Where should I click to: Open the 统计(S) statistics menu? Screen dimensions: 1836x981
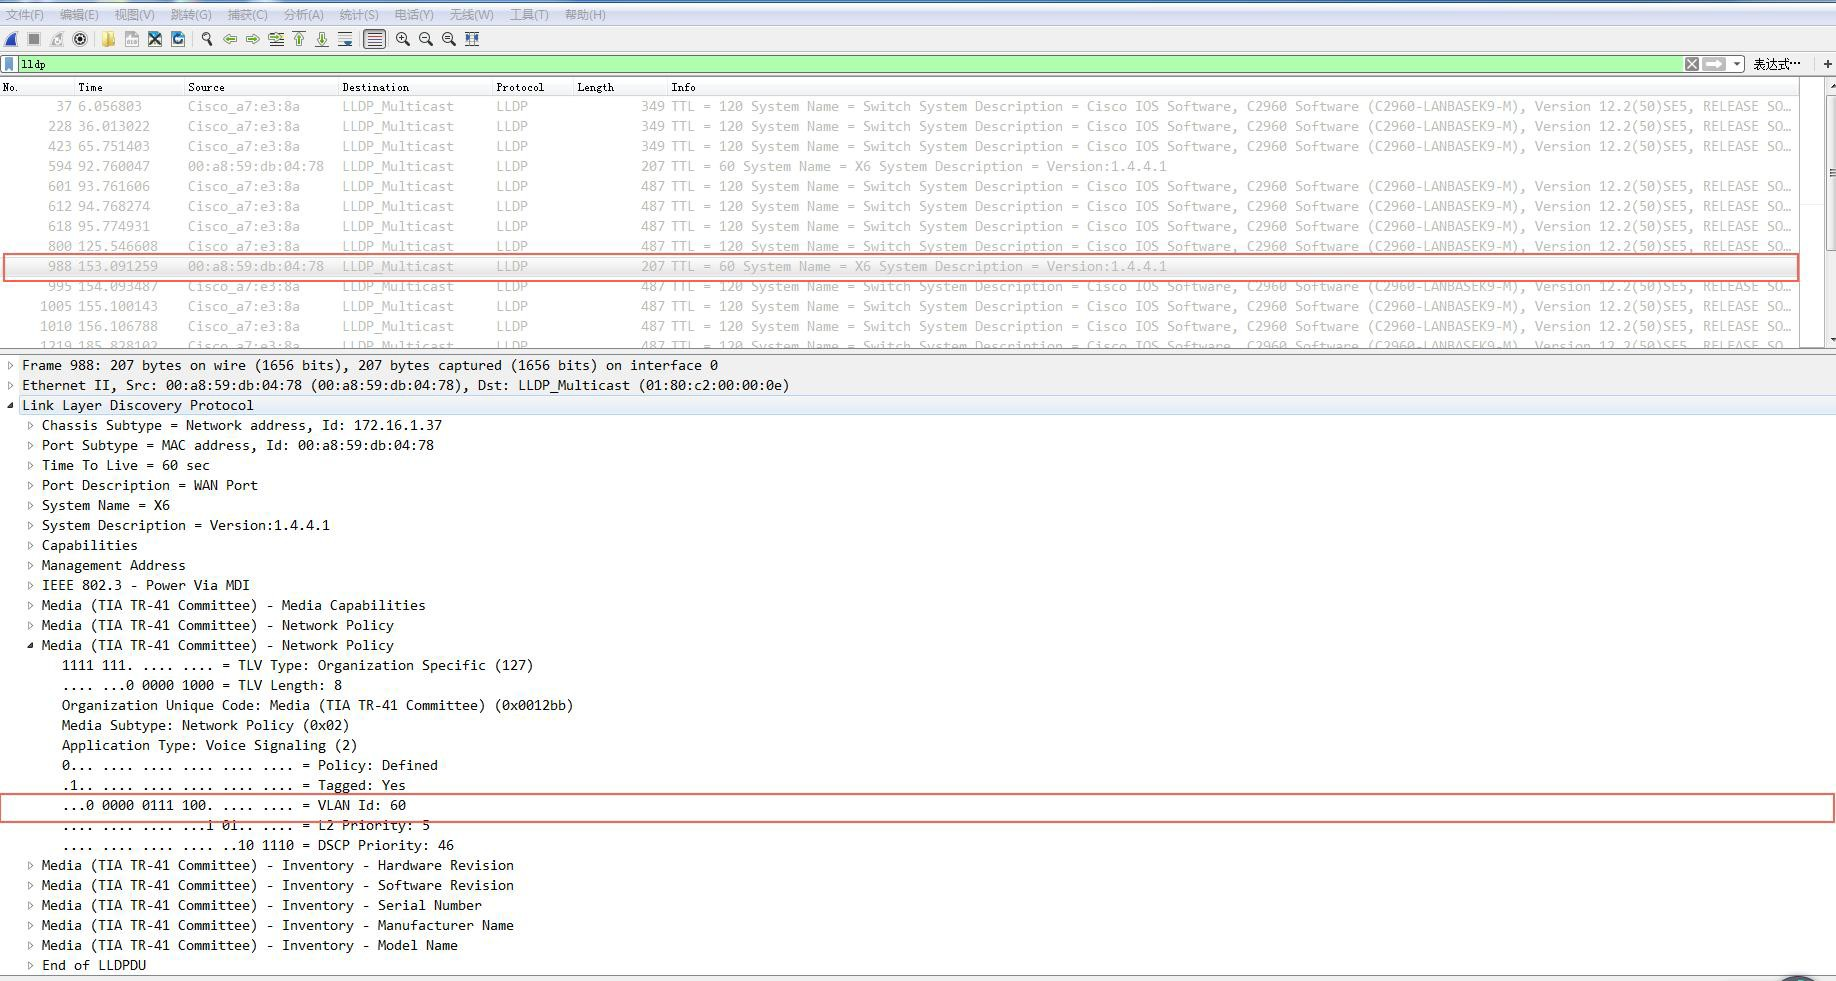click(358, 15)
